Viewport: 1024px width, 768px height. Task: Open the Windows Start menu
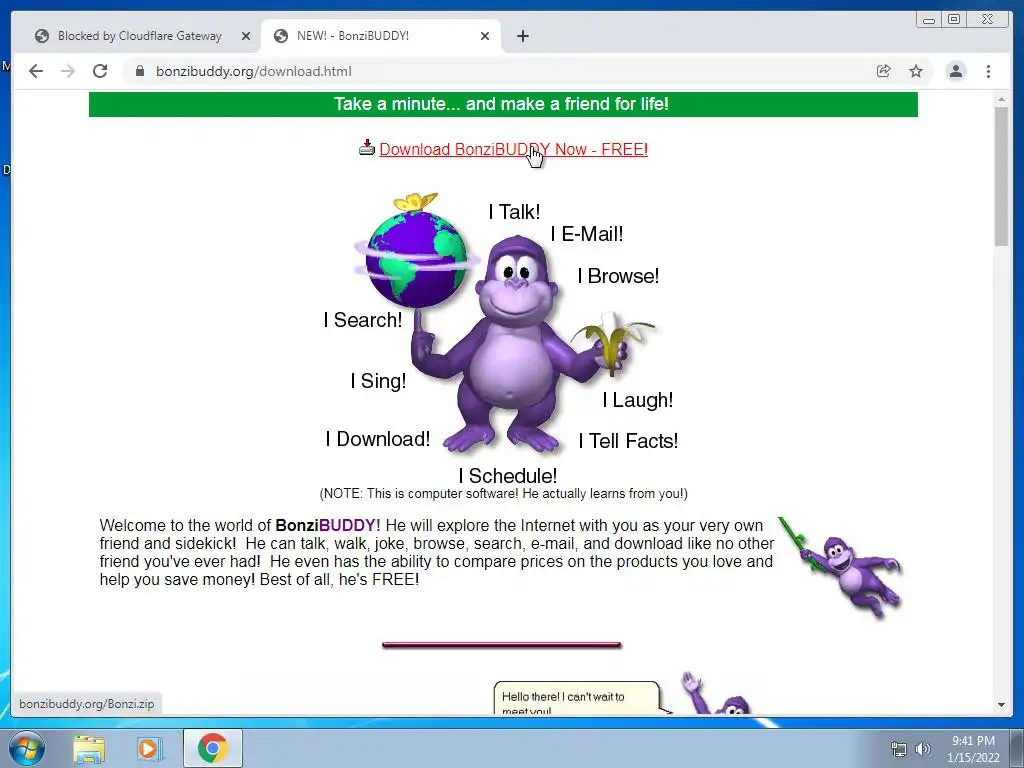click(x=26, y=748)
